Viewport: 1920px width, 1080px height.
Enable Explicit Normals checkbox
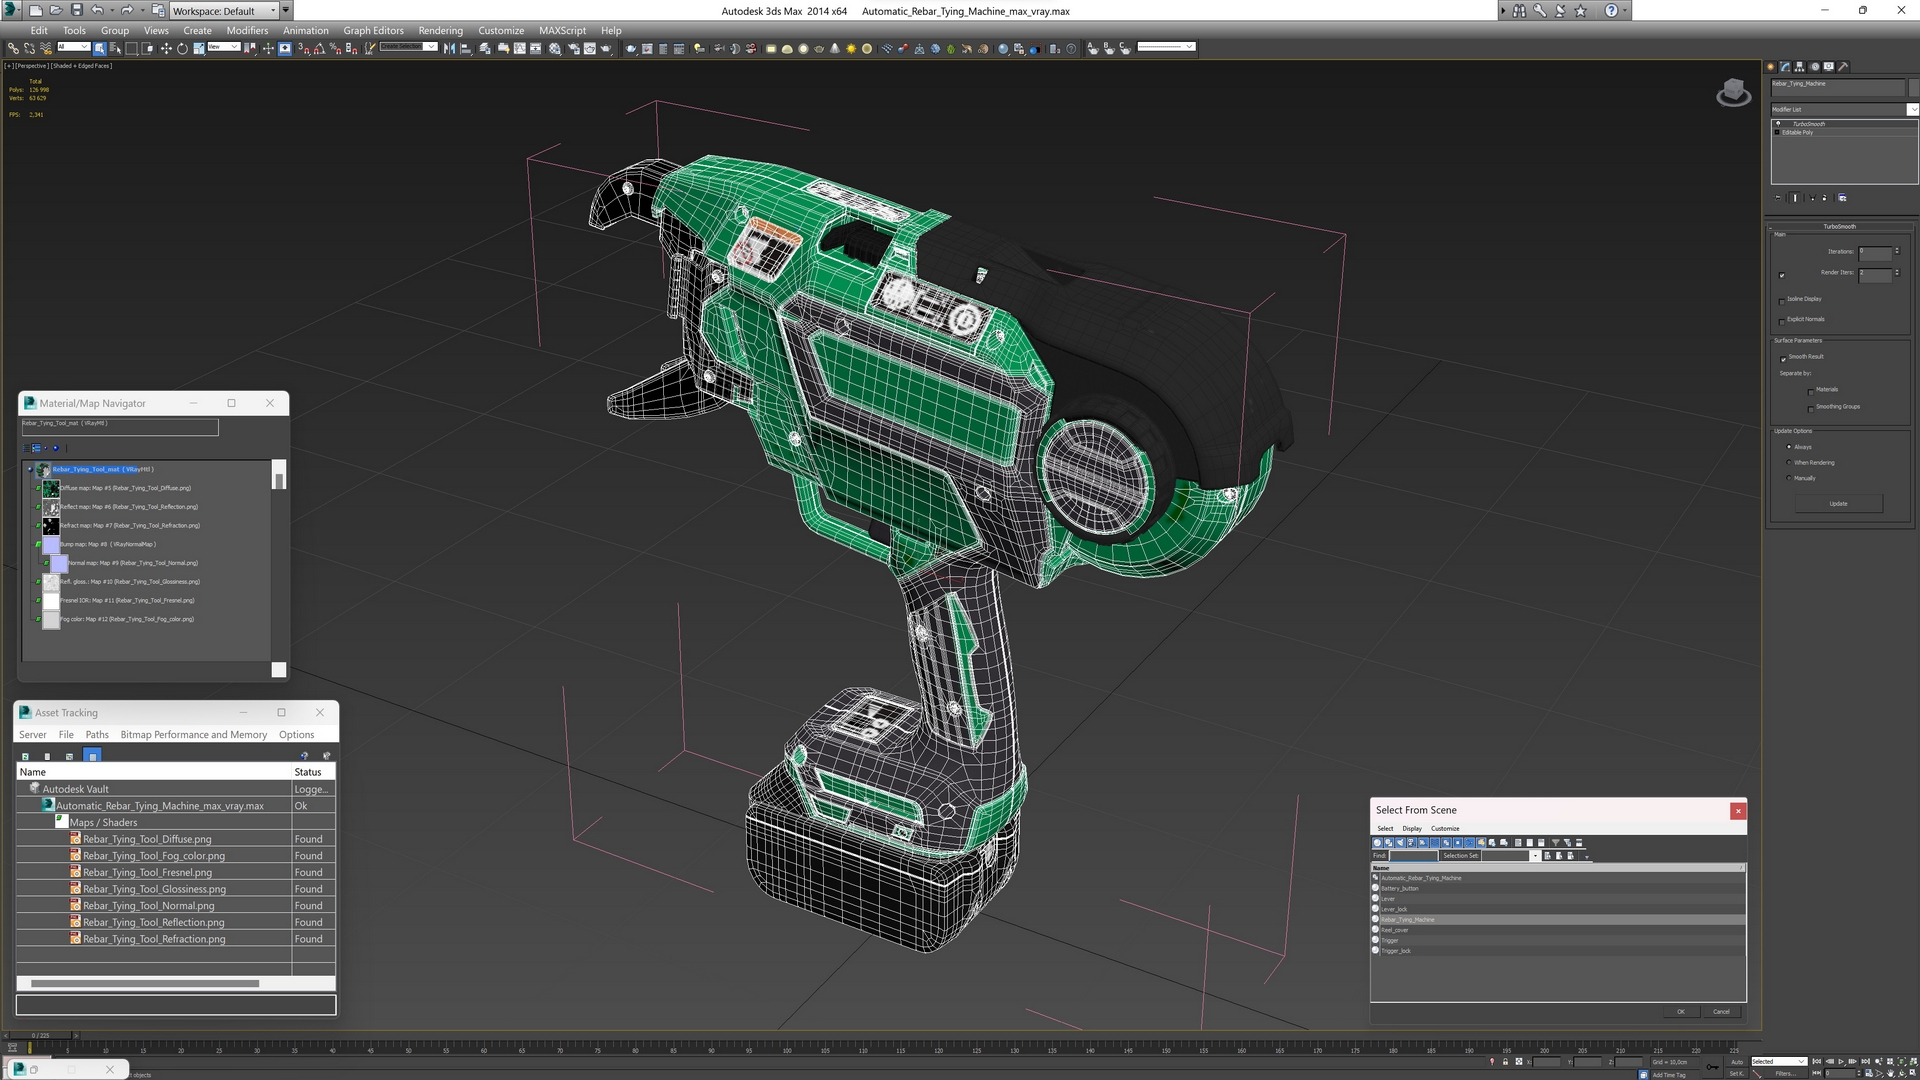pyautogui.click(x=1782, y=320)
